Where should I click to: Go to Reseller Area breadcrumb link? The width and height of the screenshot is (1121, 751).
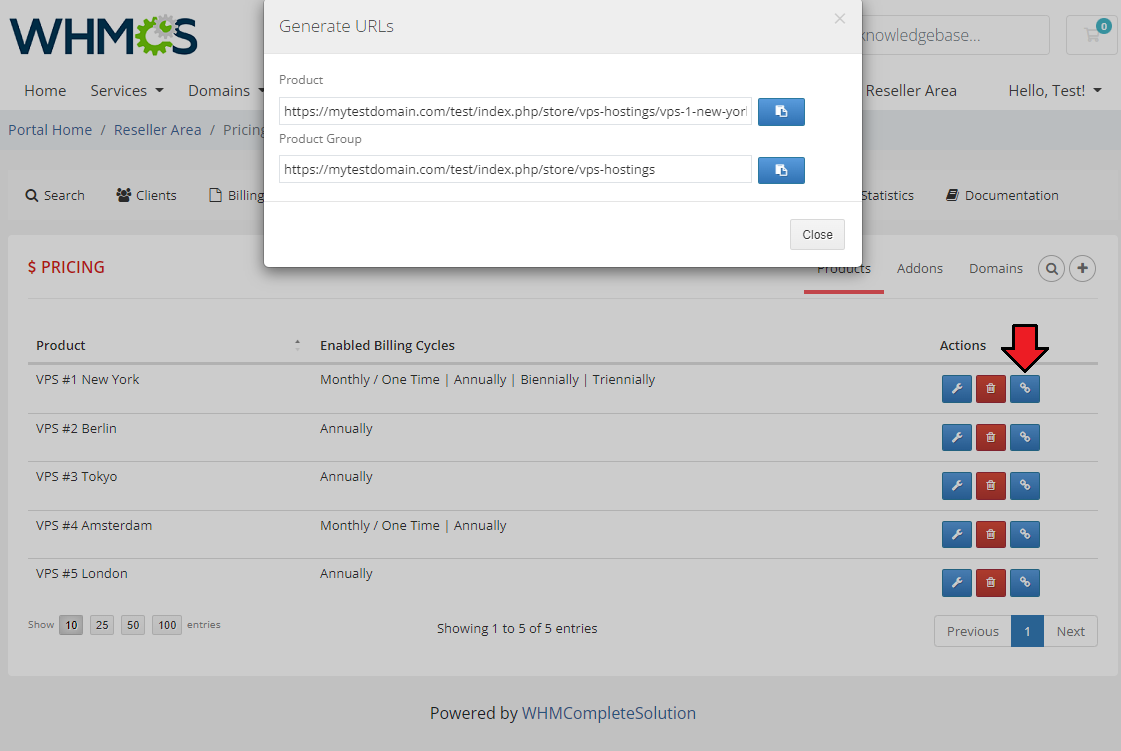(x=157, y=130)
